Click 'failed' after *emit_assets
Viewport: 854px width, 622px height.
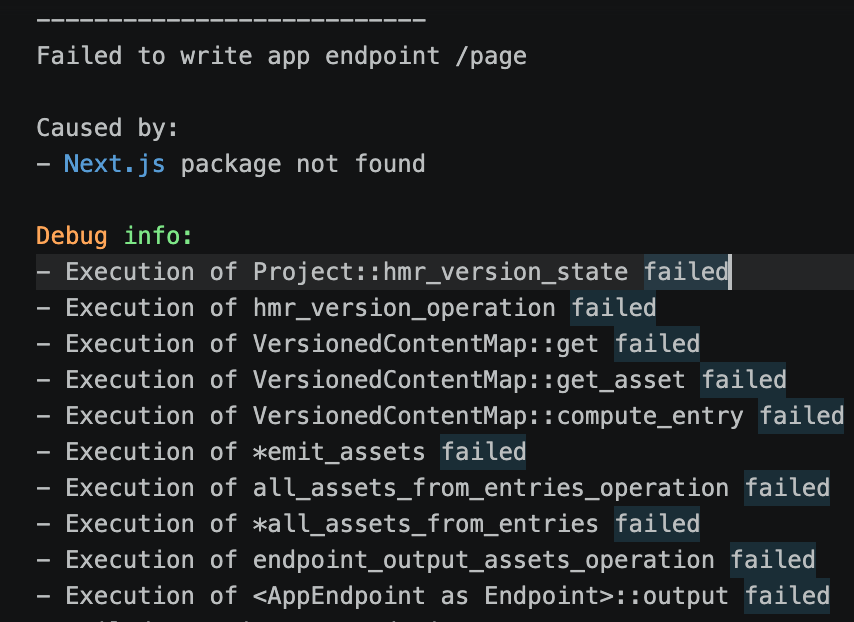coord(483,452)
